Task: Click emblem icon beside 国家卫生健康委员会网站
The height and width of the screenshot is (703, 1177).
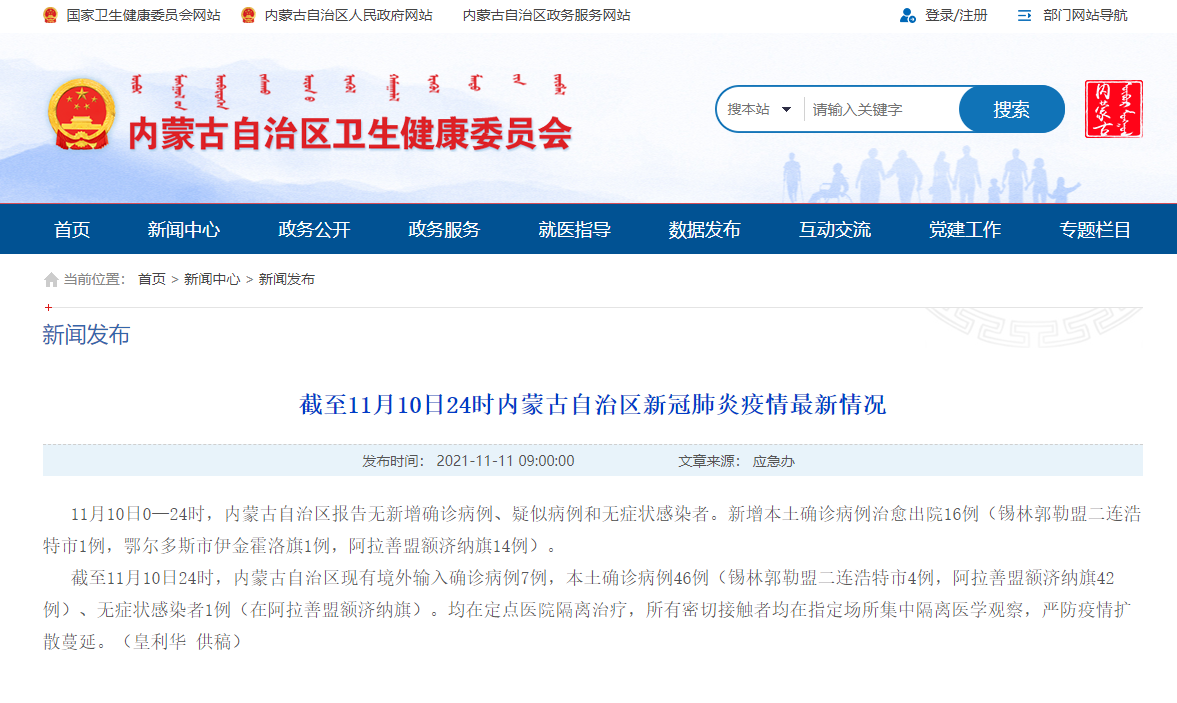Action: (50, 15)
